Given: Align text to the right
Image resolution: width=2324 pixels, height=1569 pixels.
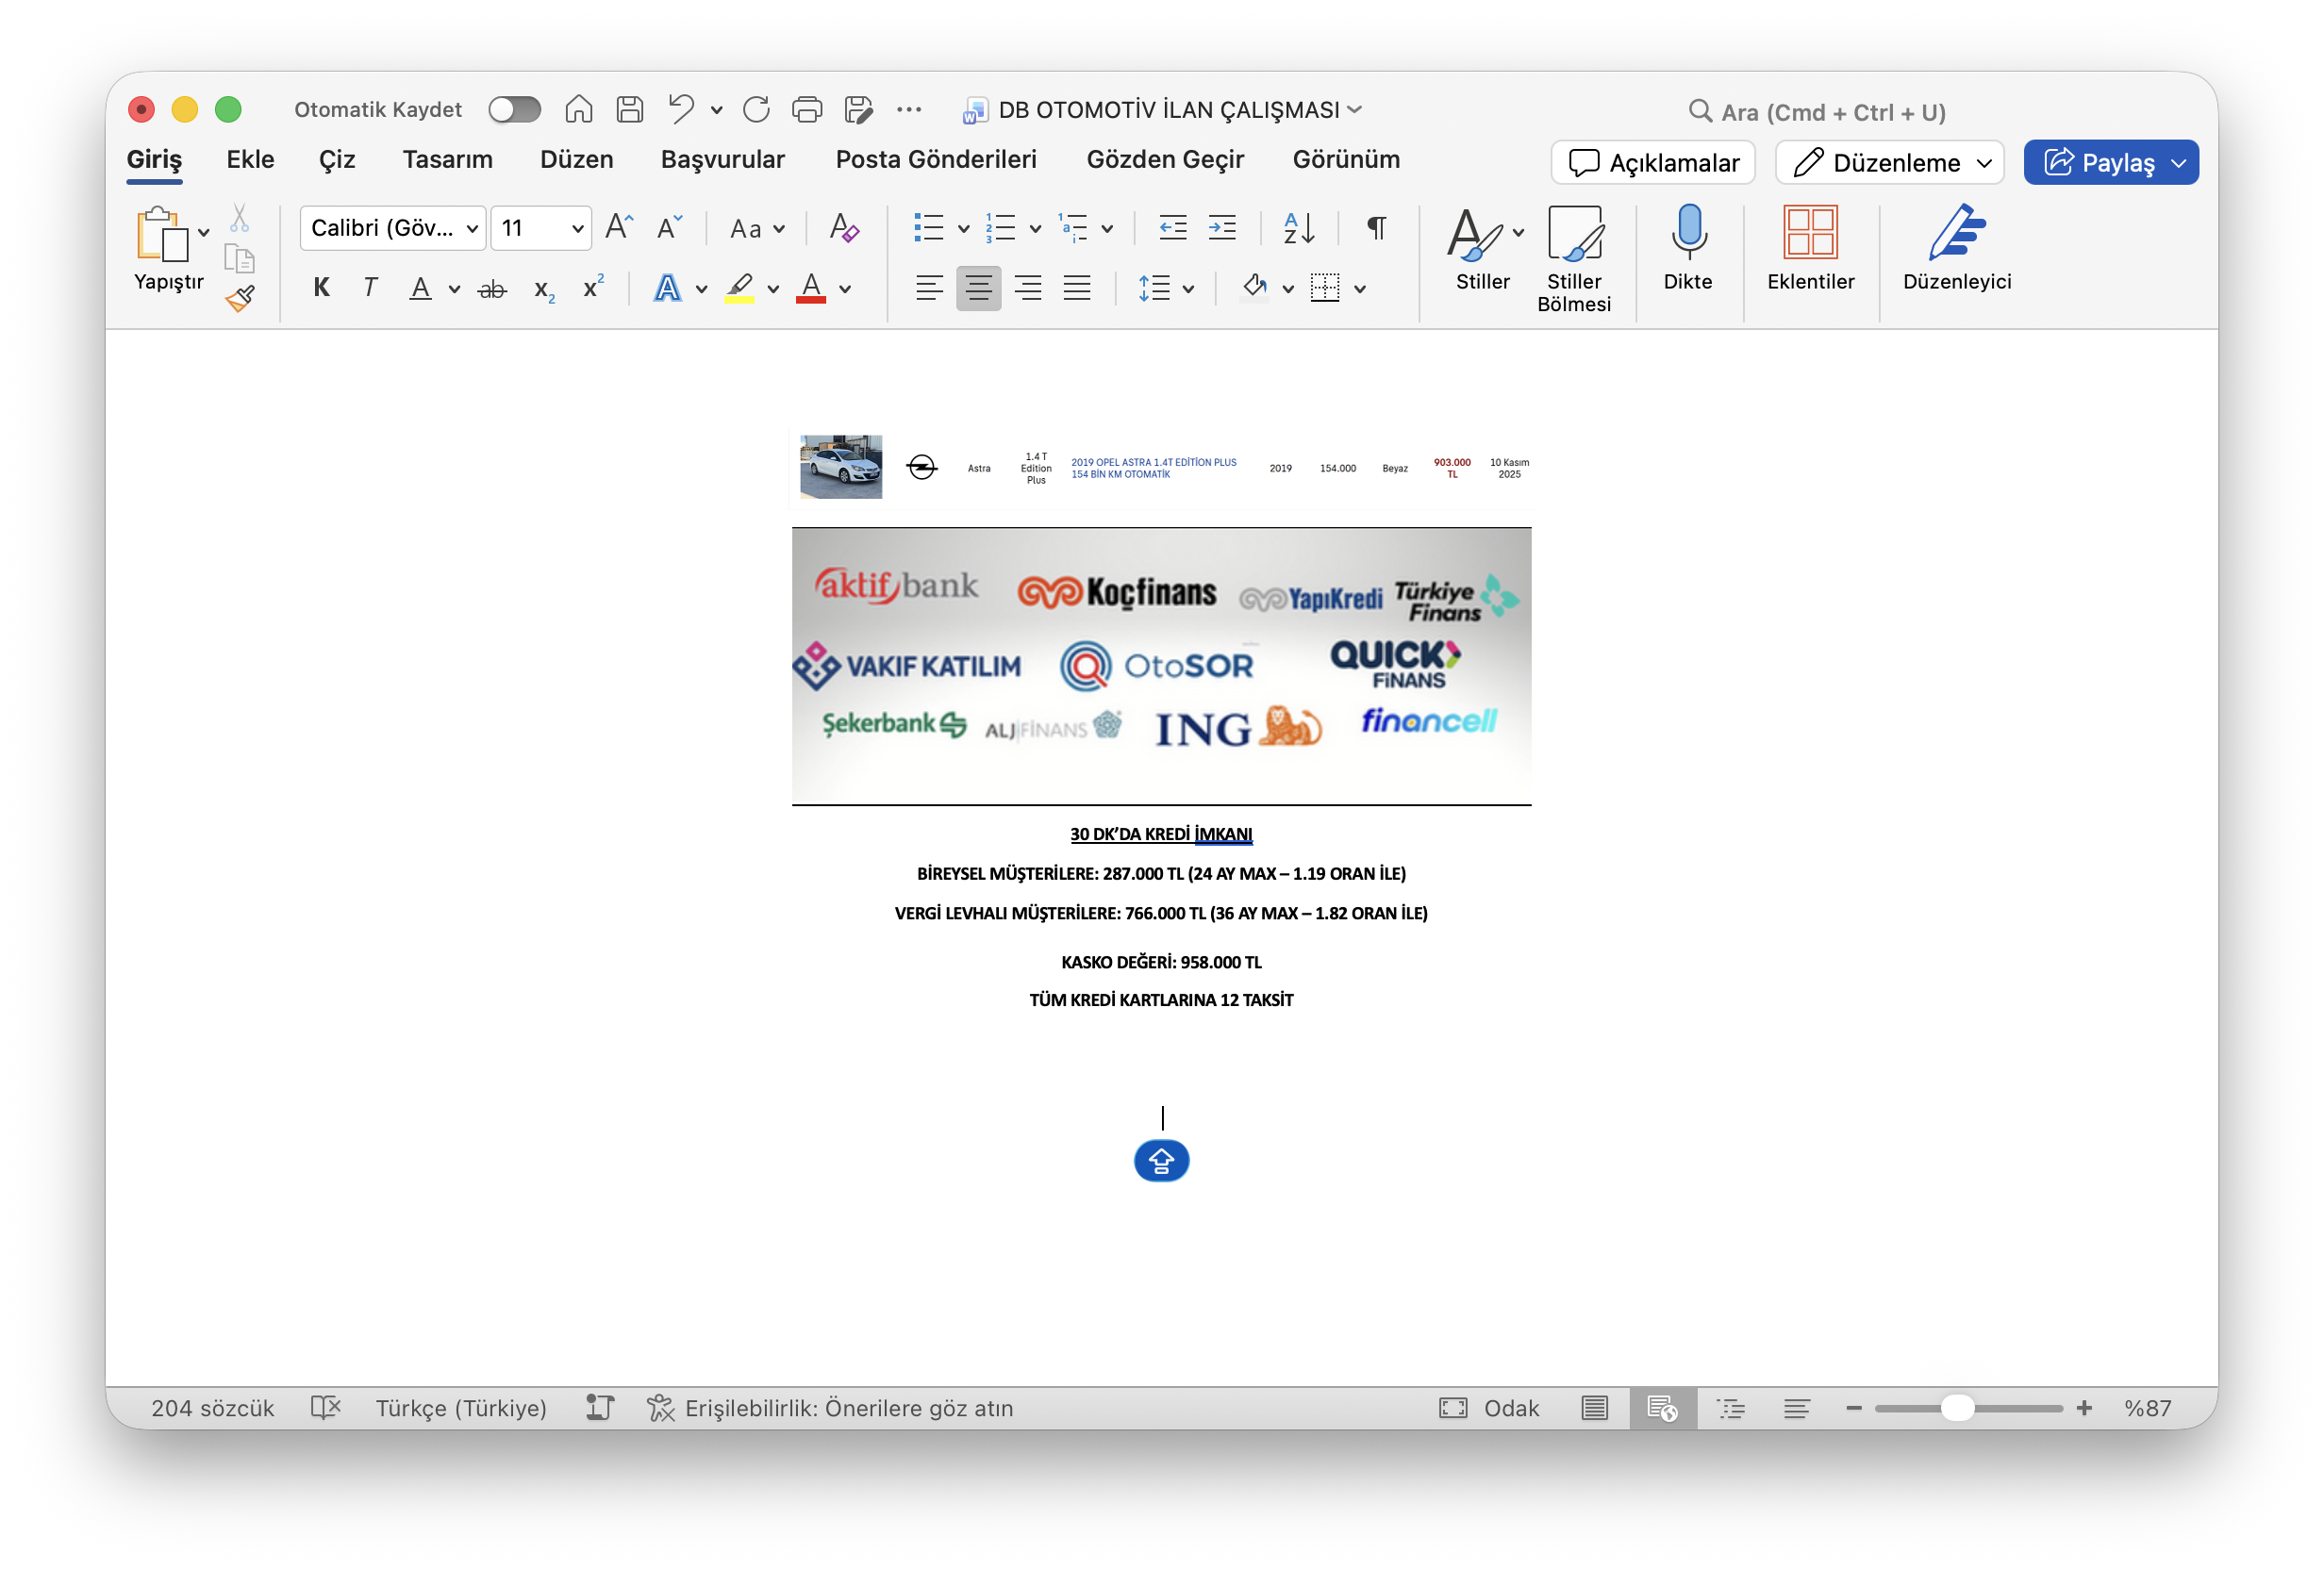Looking at the screenshot, I should click(x=1027, y=288).
